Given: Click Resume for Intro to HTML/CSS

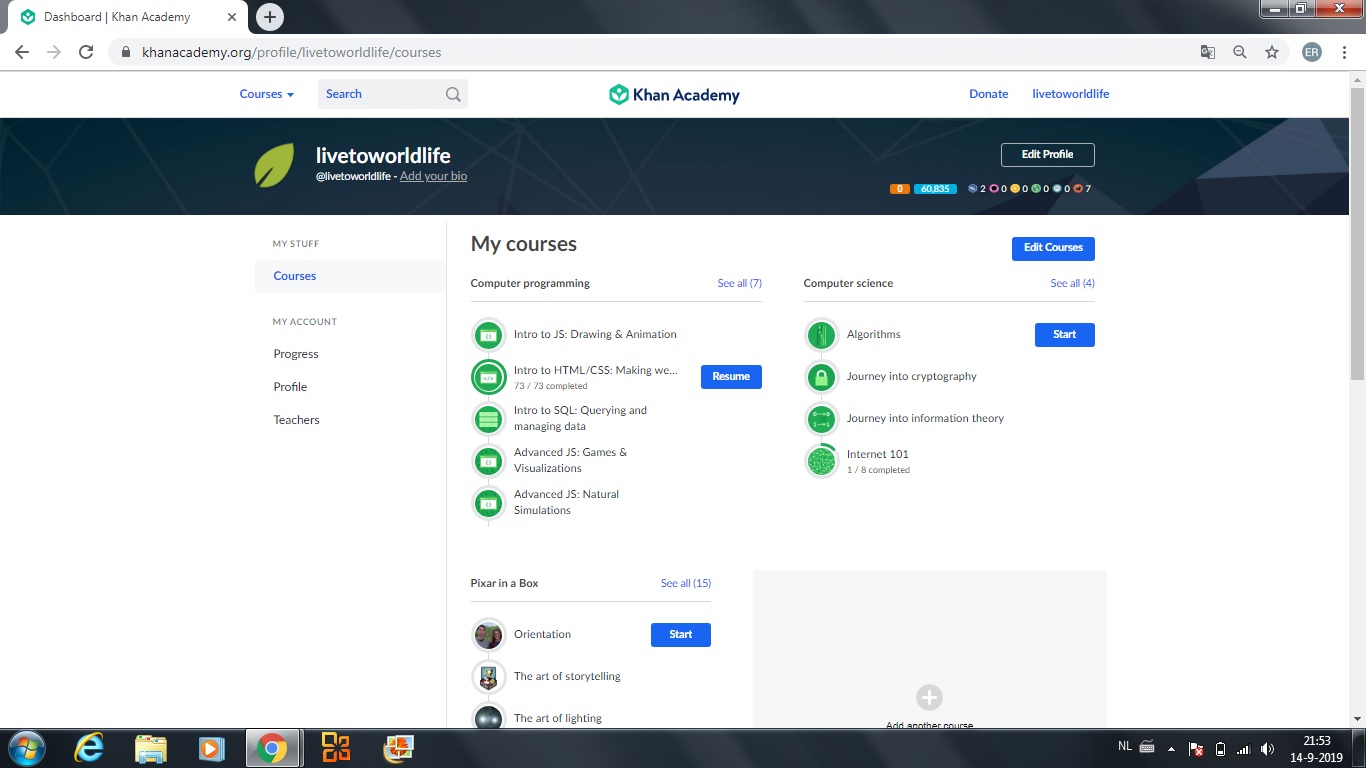Looking at the screenshot, I should 731,377.
